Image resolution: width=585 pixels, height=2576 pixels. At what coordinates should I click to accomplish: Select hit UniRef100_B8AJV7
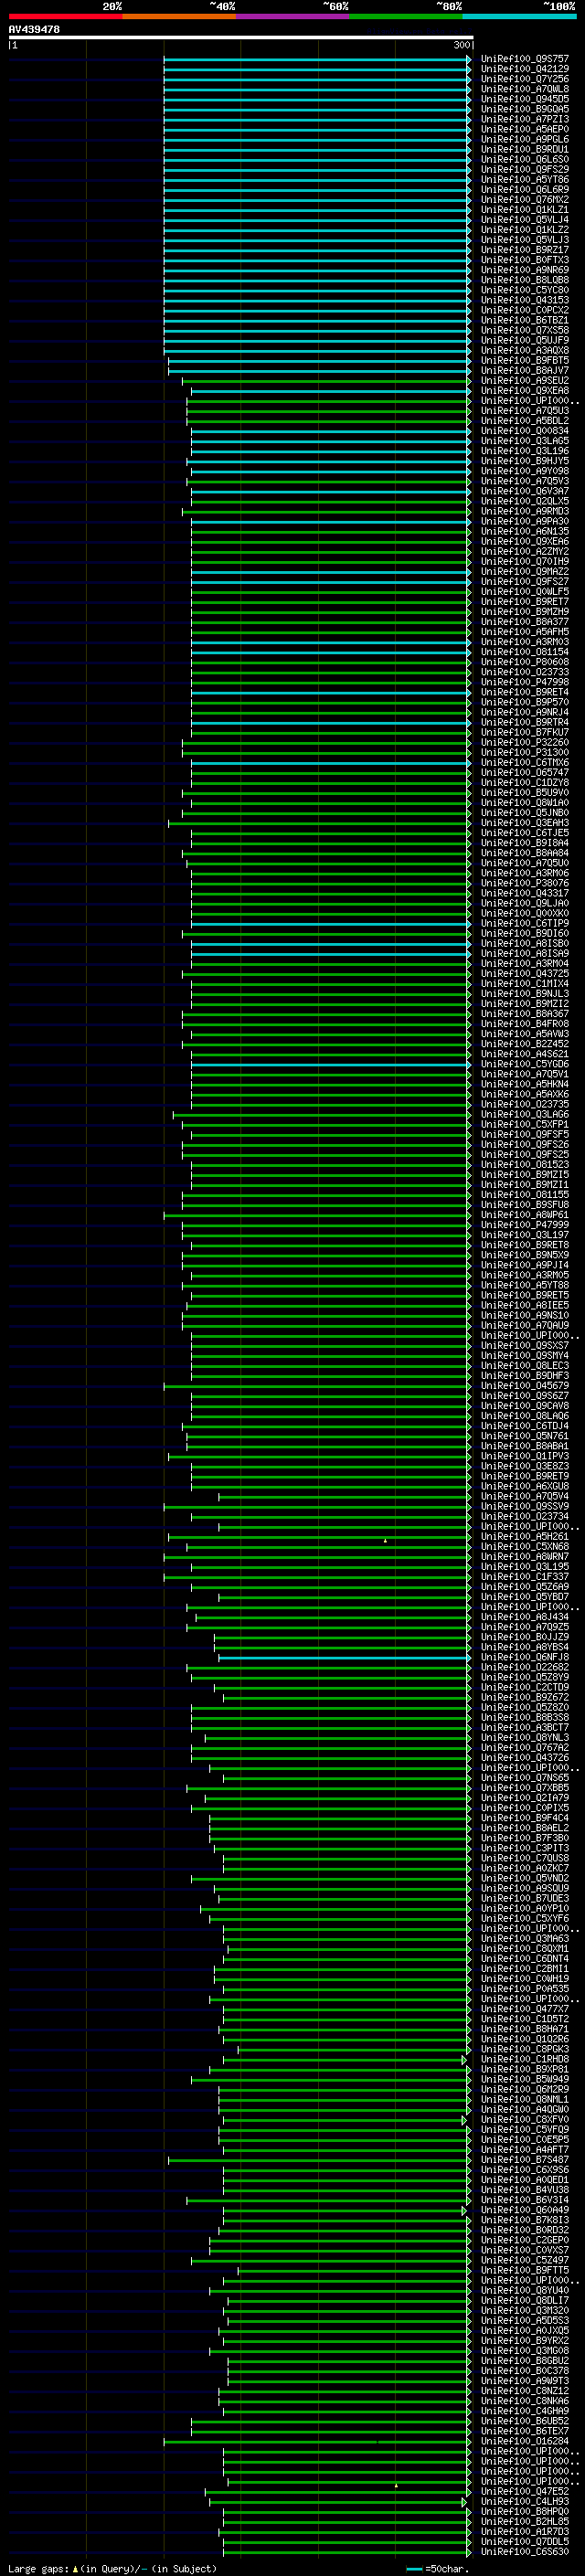coord(525,370)
